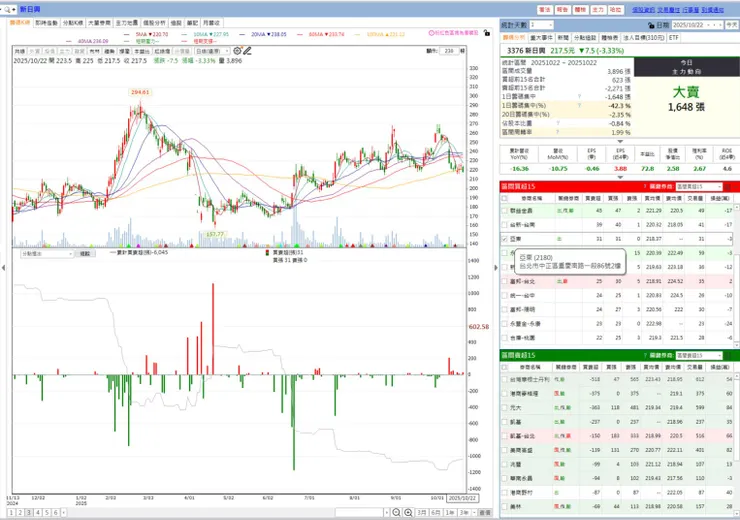Screen dimensions: 740x520
Task: Switch to the 個股分析 tab
Action: click(x=154, y=23)
